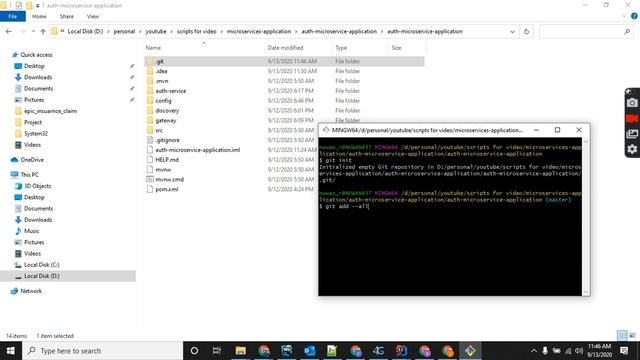Open the Windows Start menu
The width and height of the screenshot is (640, 360).
tap(11, 351)
